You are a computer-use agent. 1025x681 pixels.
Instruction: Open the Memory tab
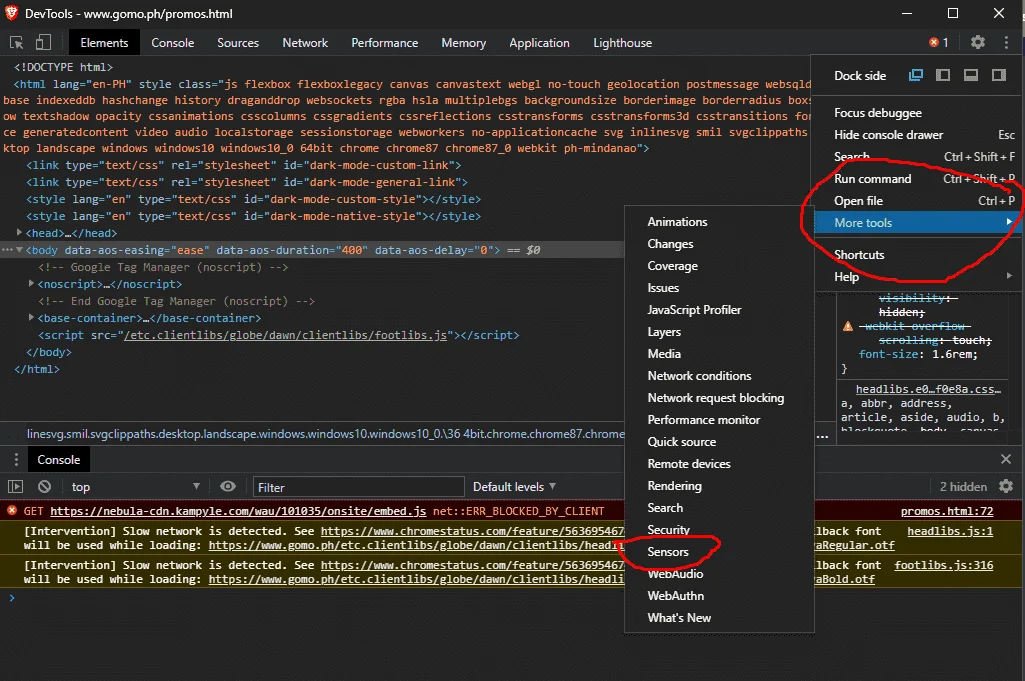pos(463,43)
